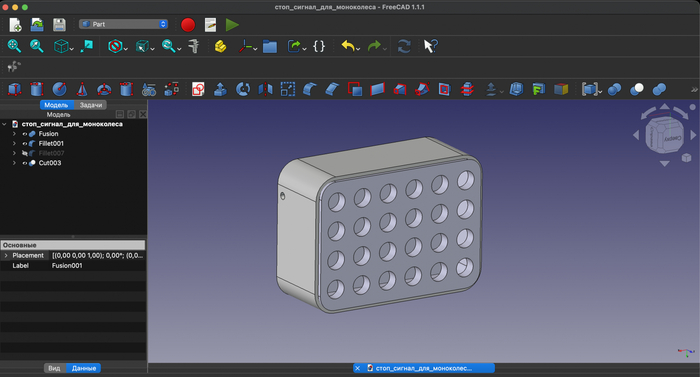Color individual faces with cube icon
700x377 pixels.
pos(561,89)
